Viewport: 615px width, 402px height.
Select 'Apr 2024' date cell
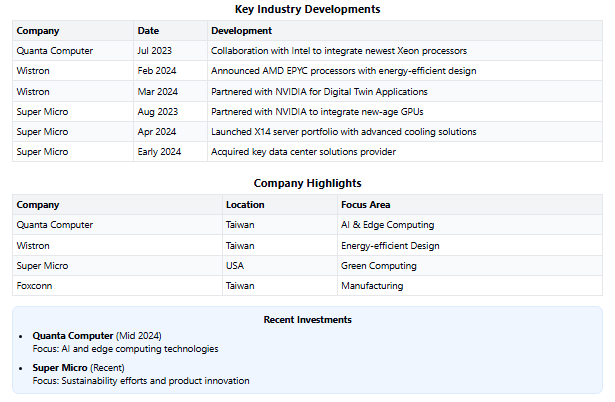click(170, 132)
